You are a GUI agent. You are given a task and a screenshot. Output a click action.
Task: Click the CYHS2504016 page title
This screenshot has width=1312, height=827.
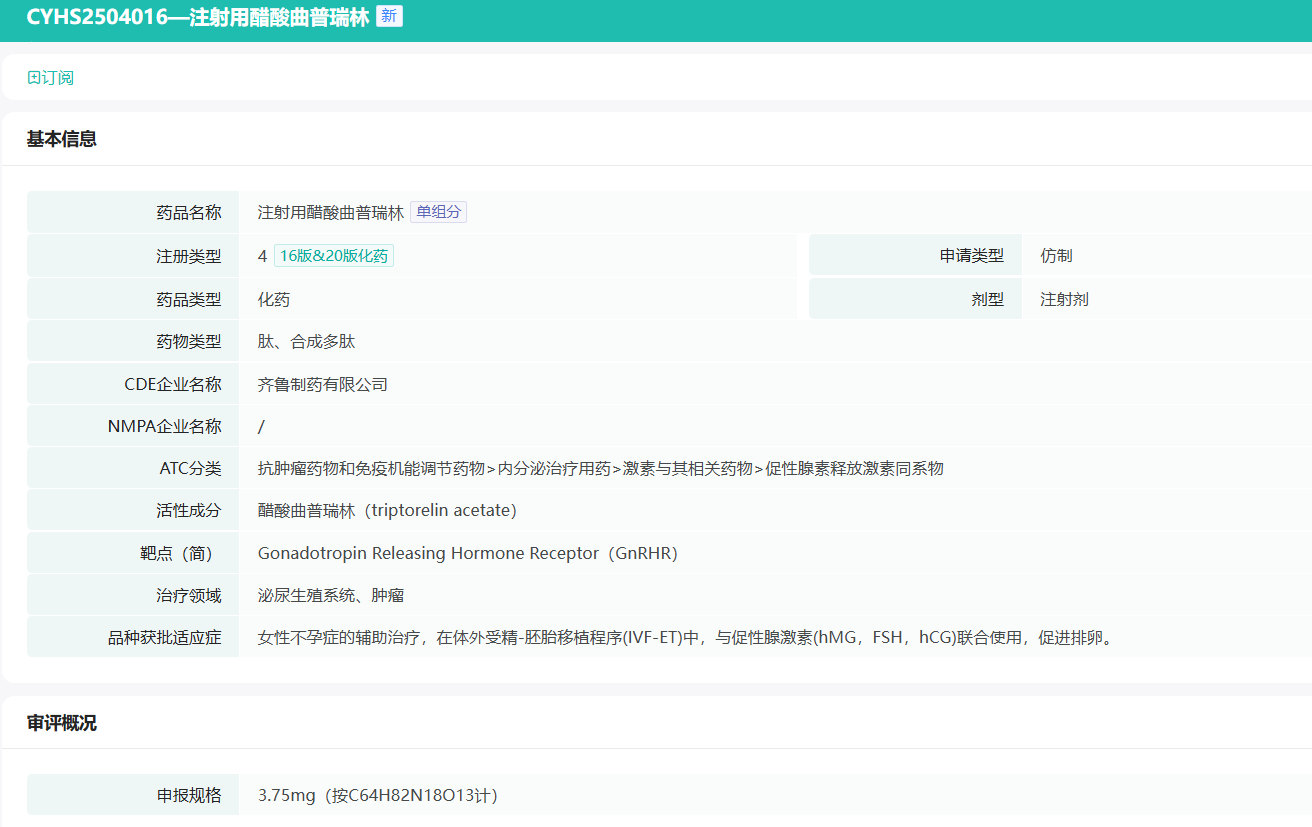(x=197, y=17)
